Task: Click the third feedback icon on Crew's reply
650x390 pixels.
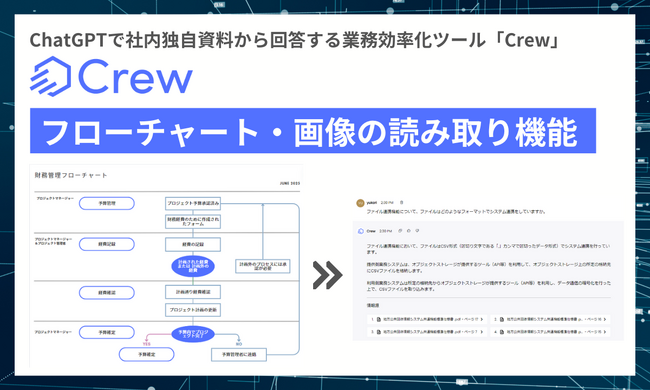Action: tap(417, 231)
